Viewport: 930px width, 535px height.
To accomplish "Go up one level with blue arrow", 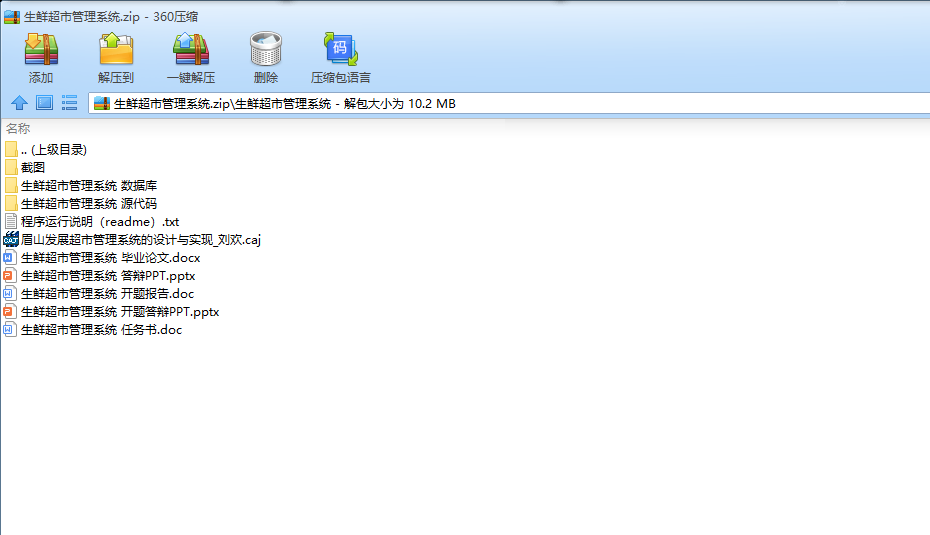I will (x=20, y=103).
